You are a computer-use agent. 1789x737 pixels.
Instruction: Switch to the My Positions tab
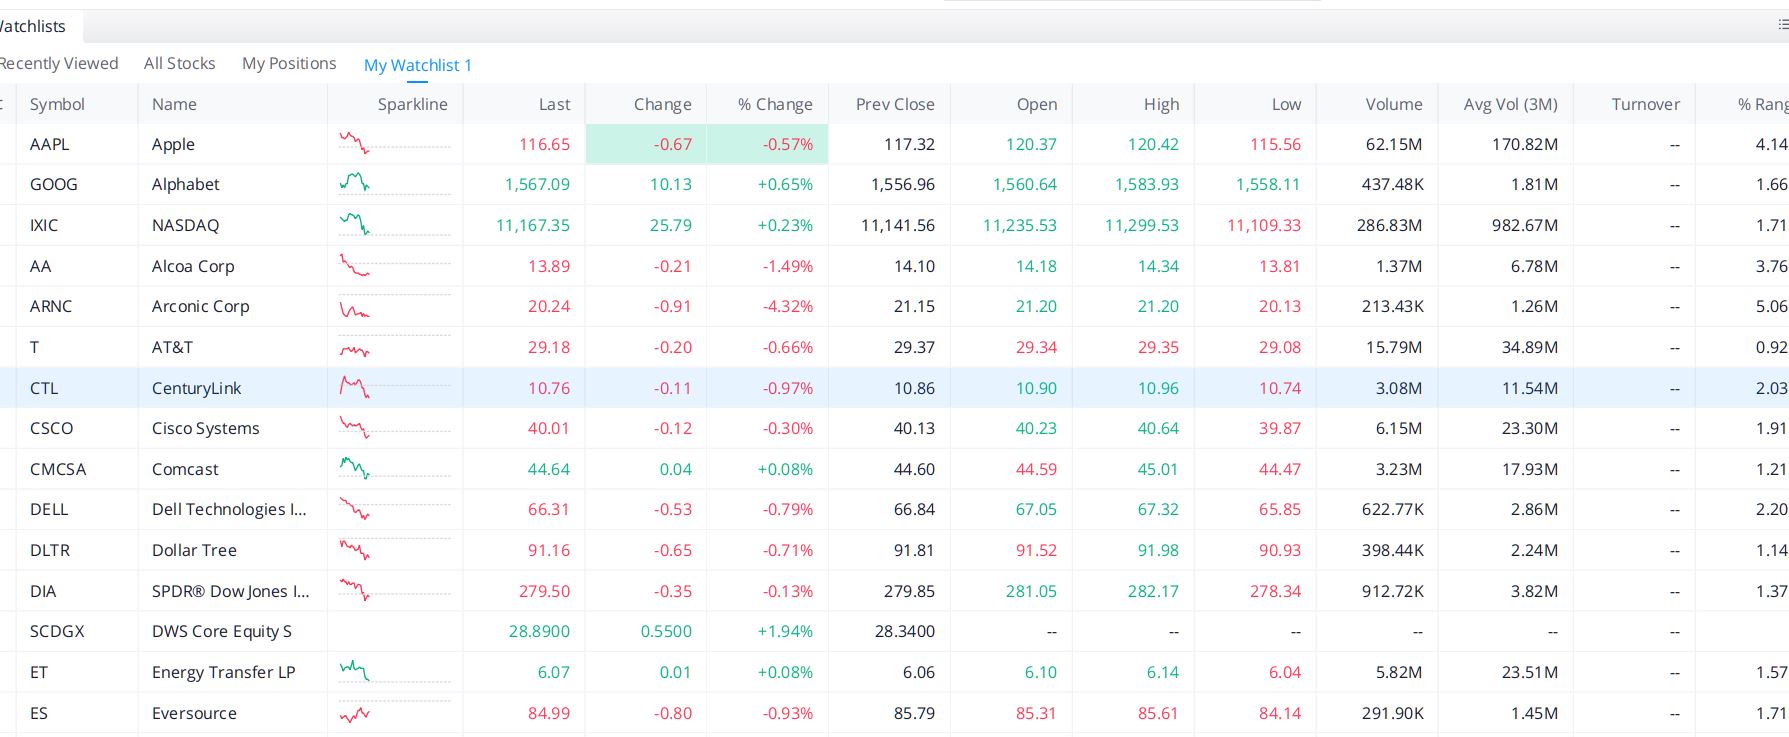tap(289, 63)
